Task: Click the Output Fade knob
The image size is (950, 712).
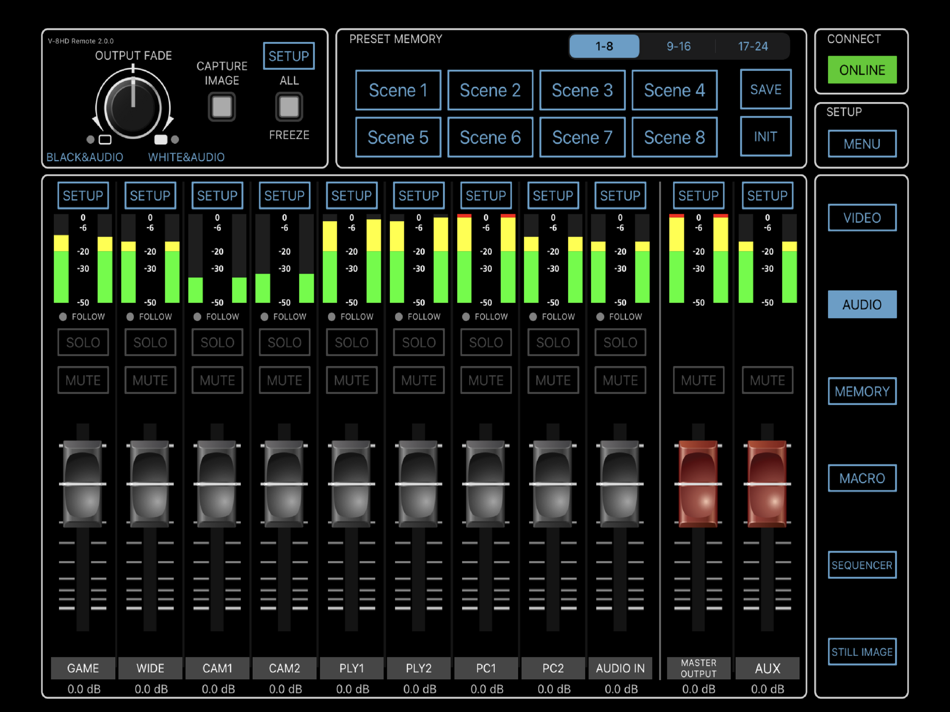Action: [132, 103]
